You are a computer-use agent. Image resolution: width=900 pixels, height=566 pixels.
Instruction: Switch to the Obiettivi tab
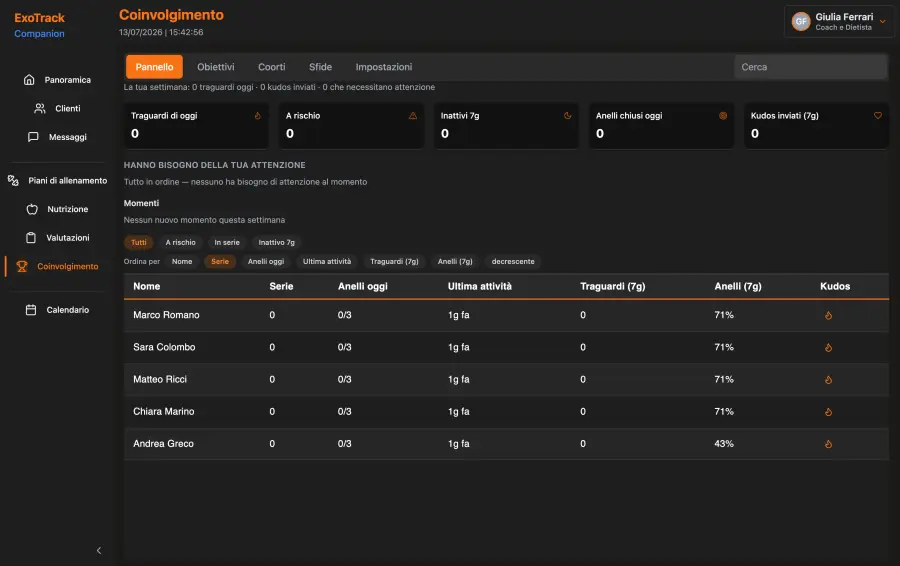[x=216, y=67]
